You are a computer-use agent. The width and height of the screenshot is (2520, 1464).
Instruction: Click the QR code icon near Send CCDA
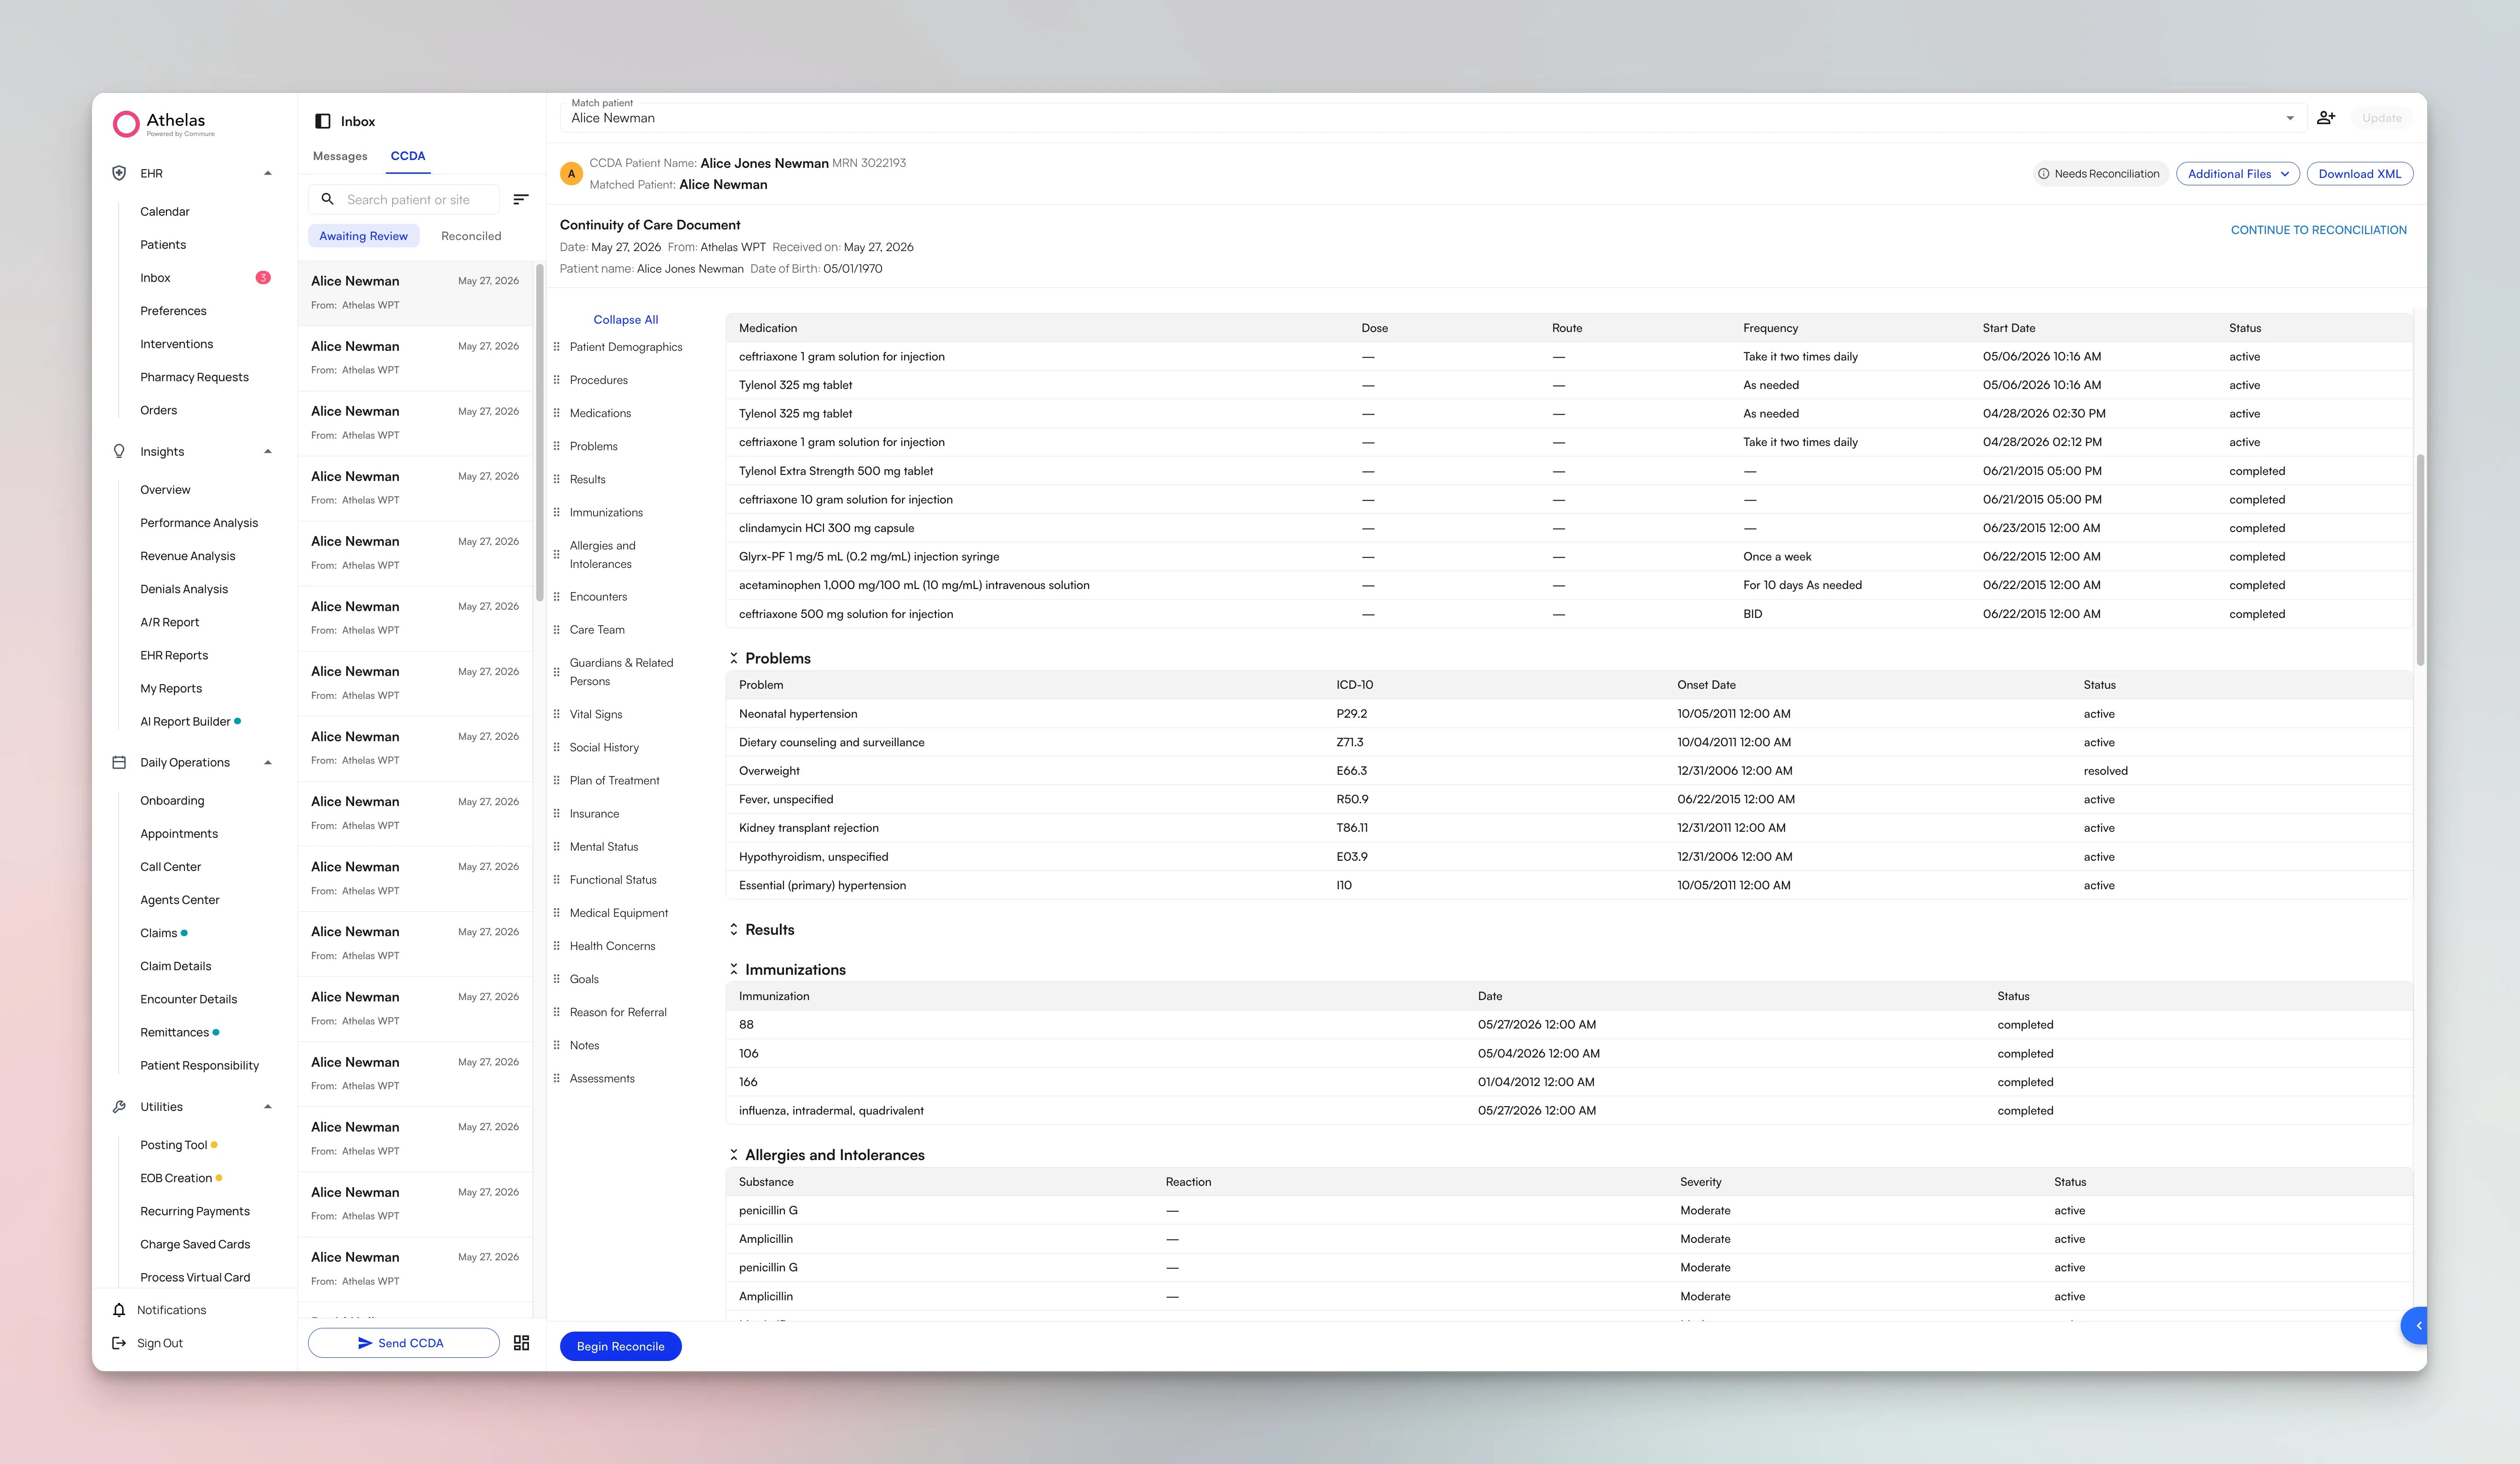(x=521, y=1343)
